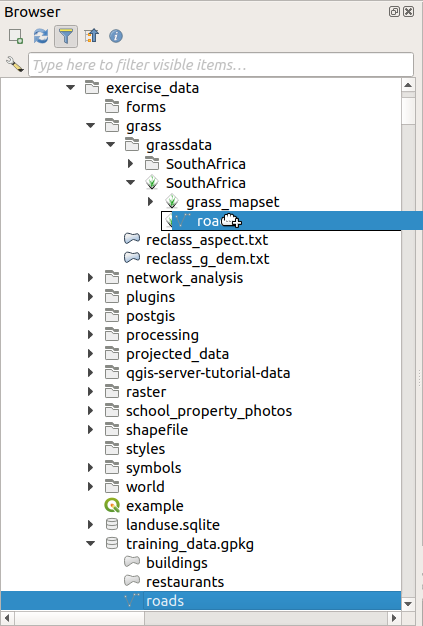
Task: Collapse the exercise_data folder
Action: click(71, 87)
